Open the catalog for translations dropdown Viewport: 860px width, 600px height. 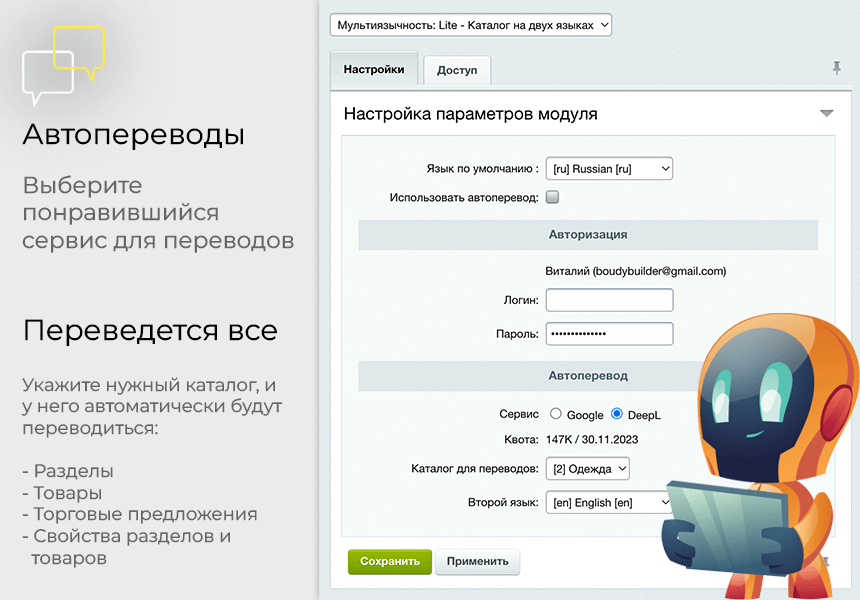587,469
